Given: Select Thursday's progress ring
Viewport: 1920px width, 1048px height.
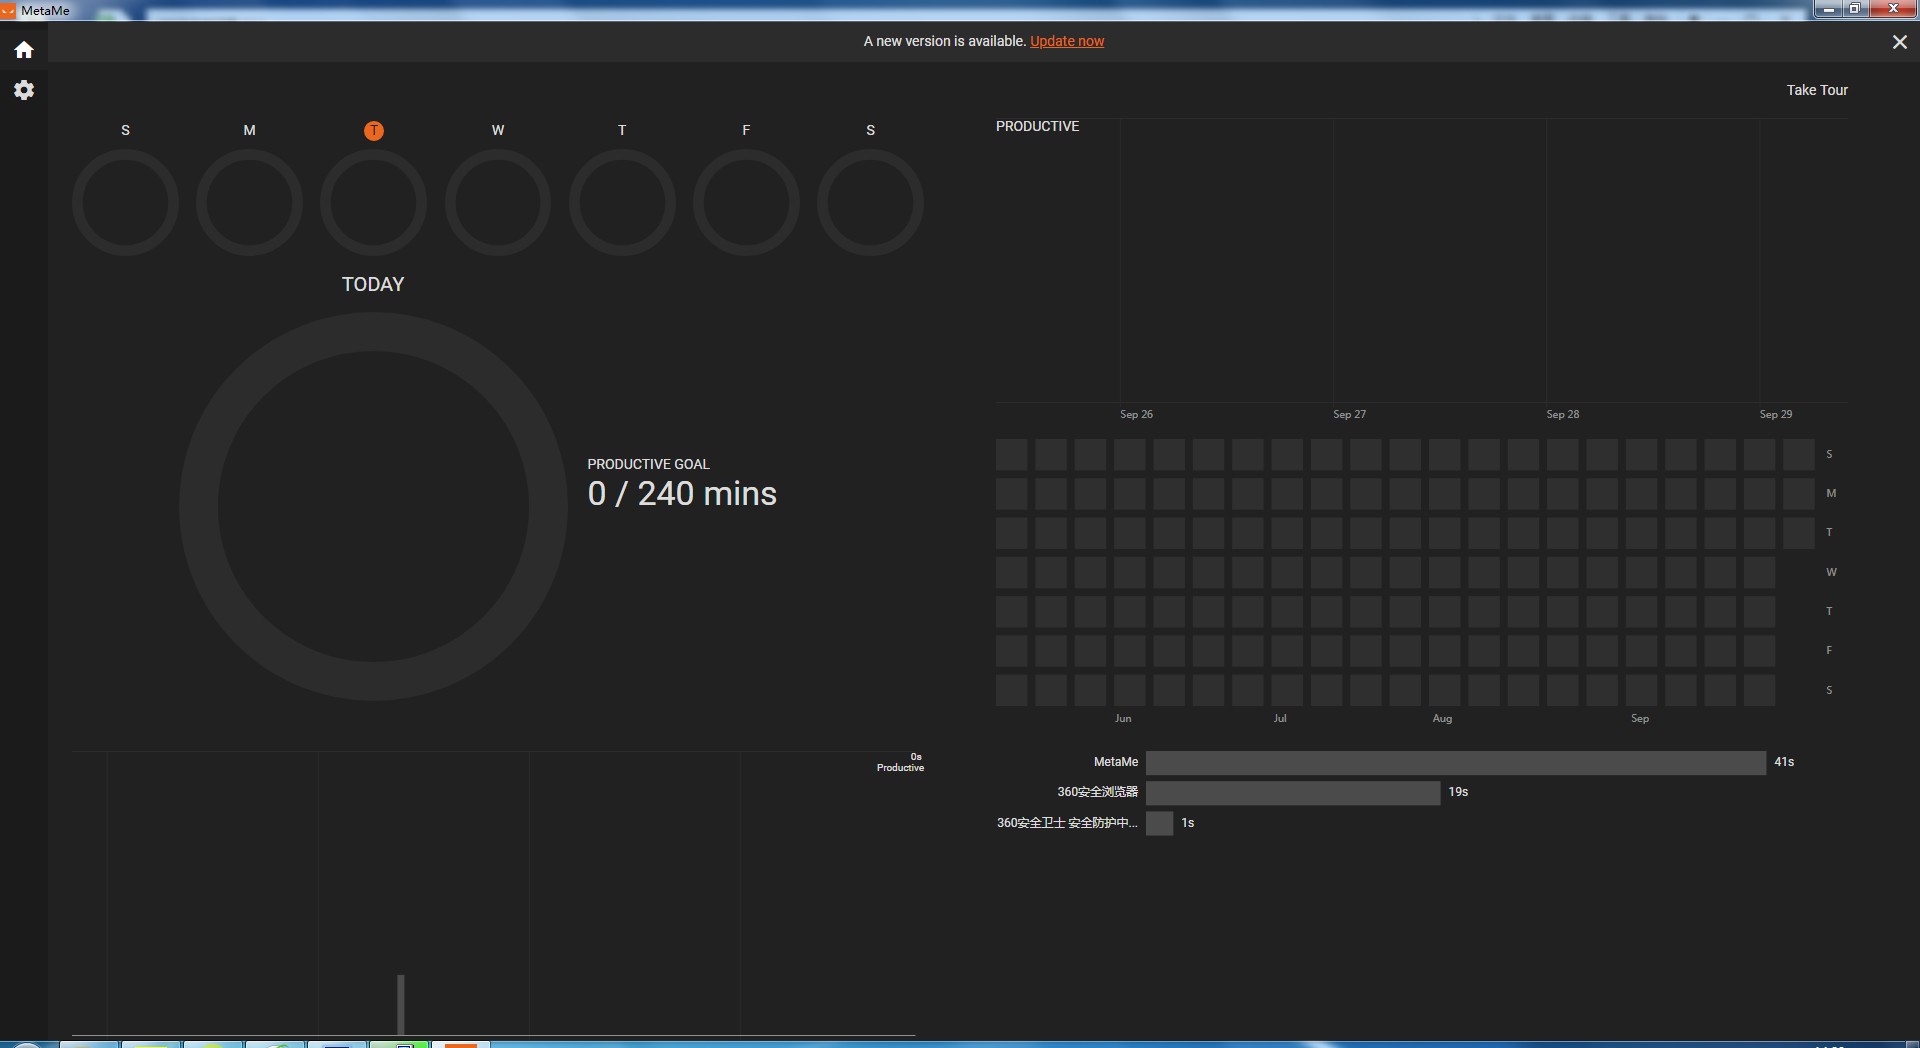Looking at the screenshot, I should pos(622,203).
